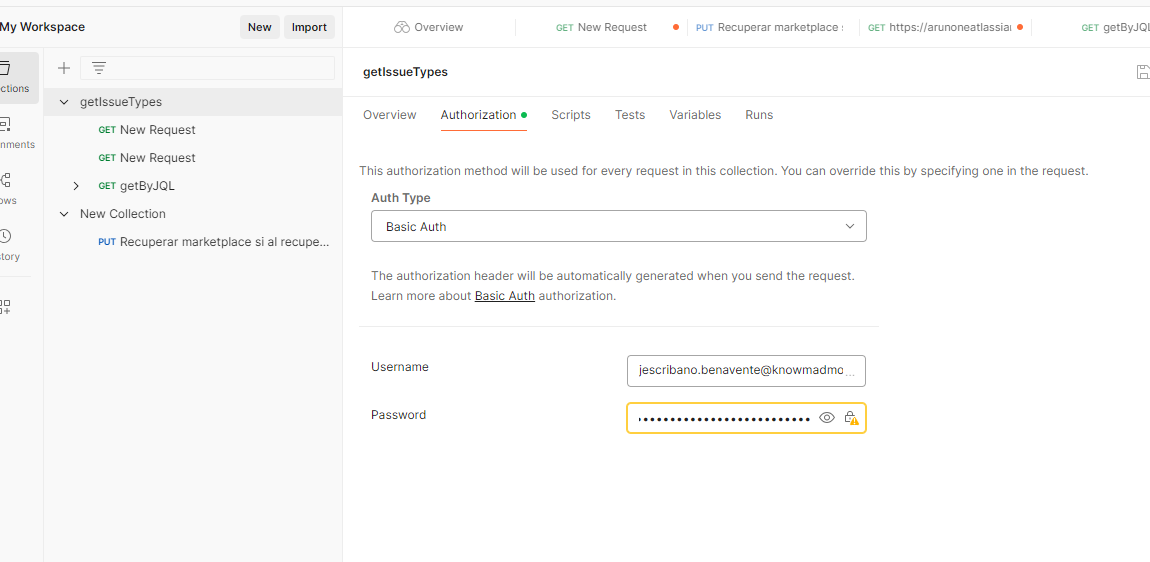Viewport: 1150px width, 562px height.
Task: Click the orange unsaved dot on New Request tab
Action: 675,27
